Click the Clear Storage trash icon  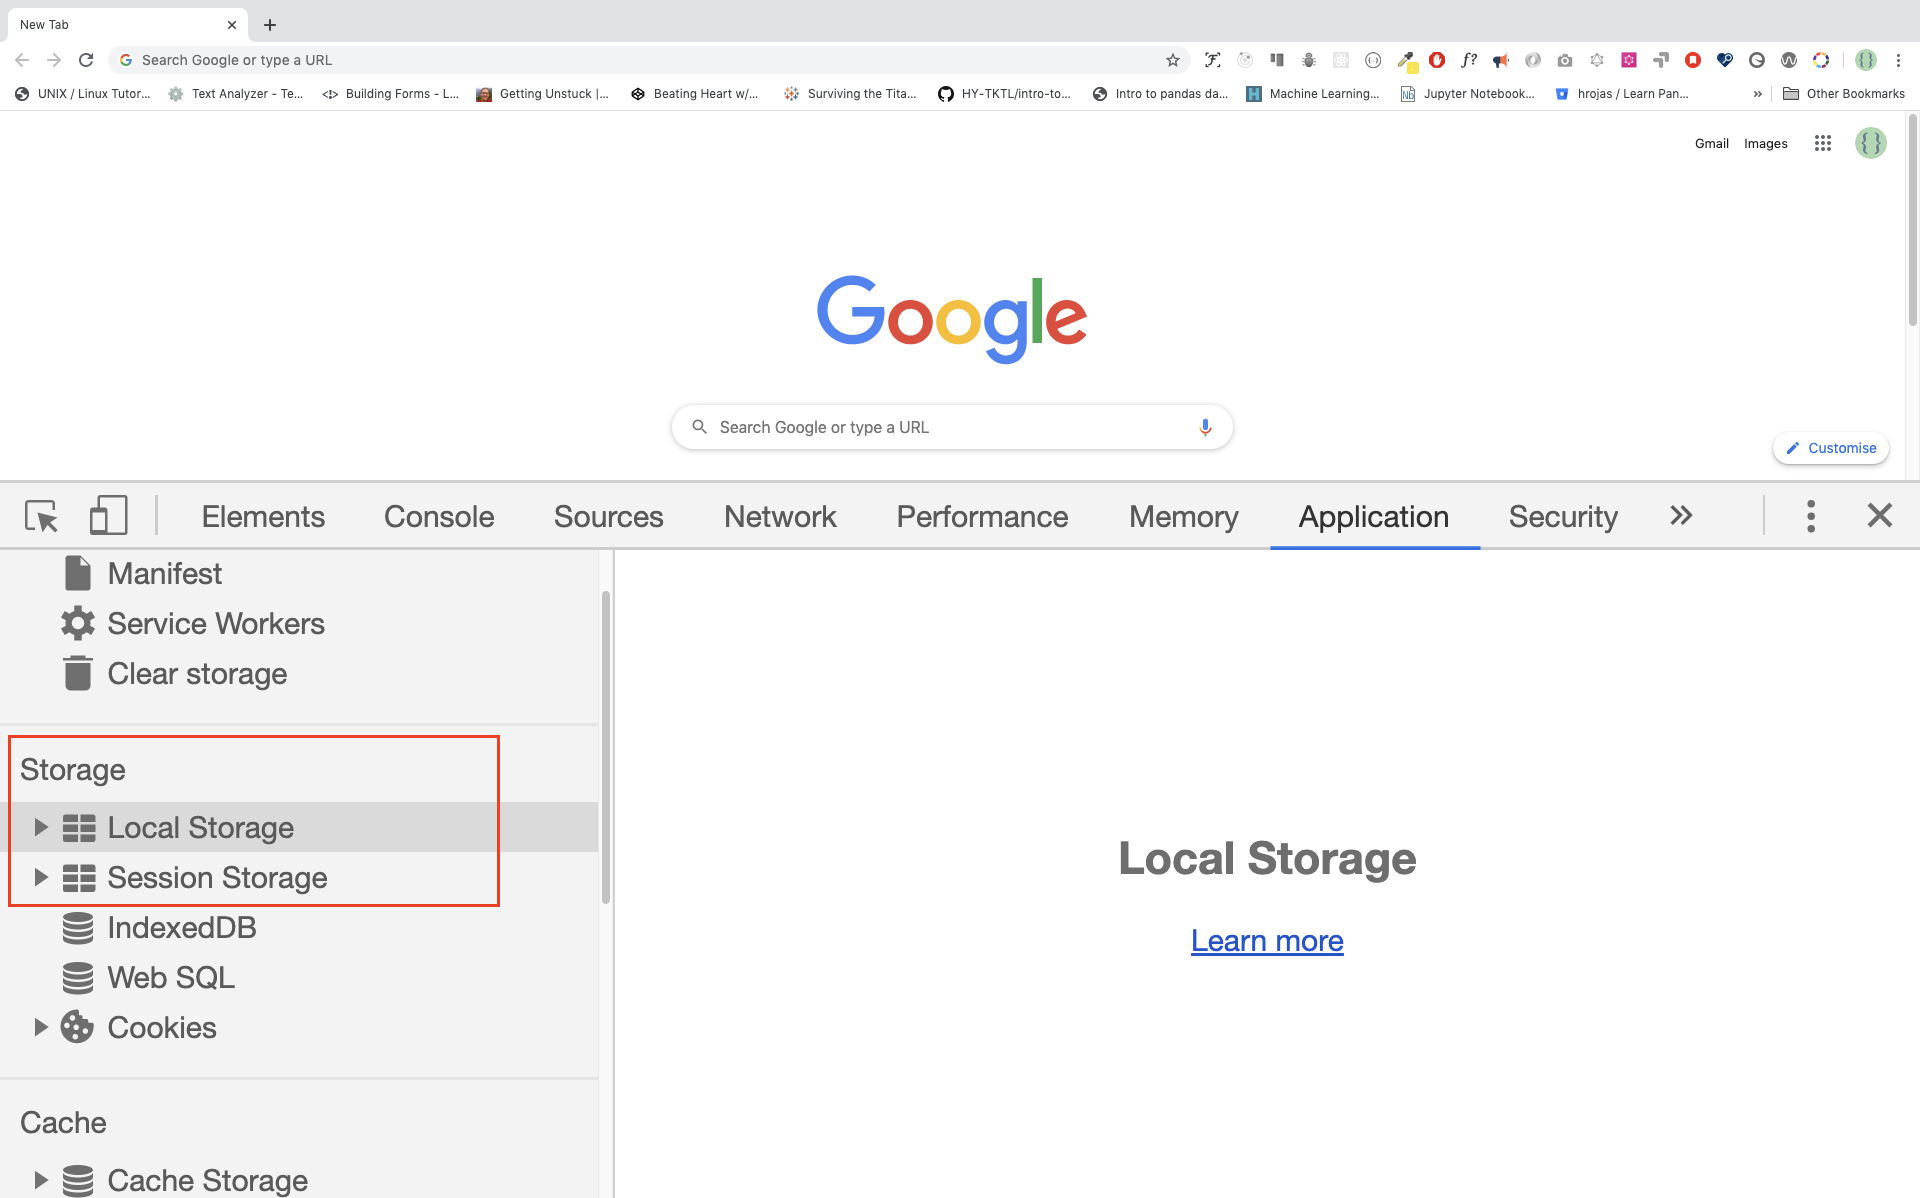79,674
